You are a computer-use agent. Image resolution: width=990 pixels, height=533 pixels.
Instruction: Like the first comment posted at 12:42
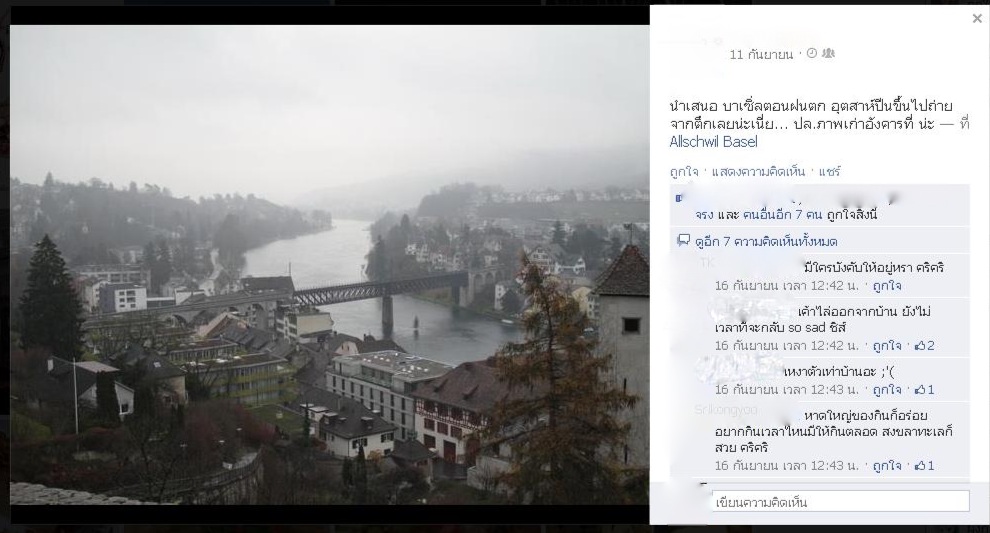(887, 286)
